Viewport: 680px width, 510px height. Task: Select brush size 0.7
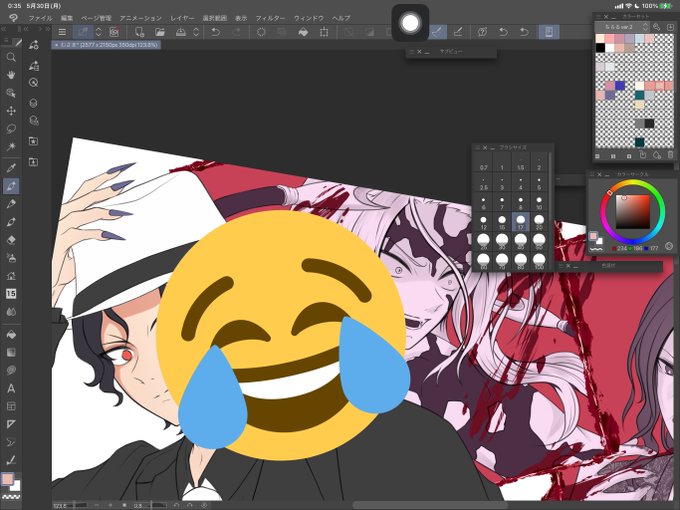click(484, 164)
